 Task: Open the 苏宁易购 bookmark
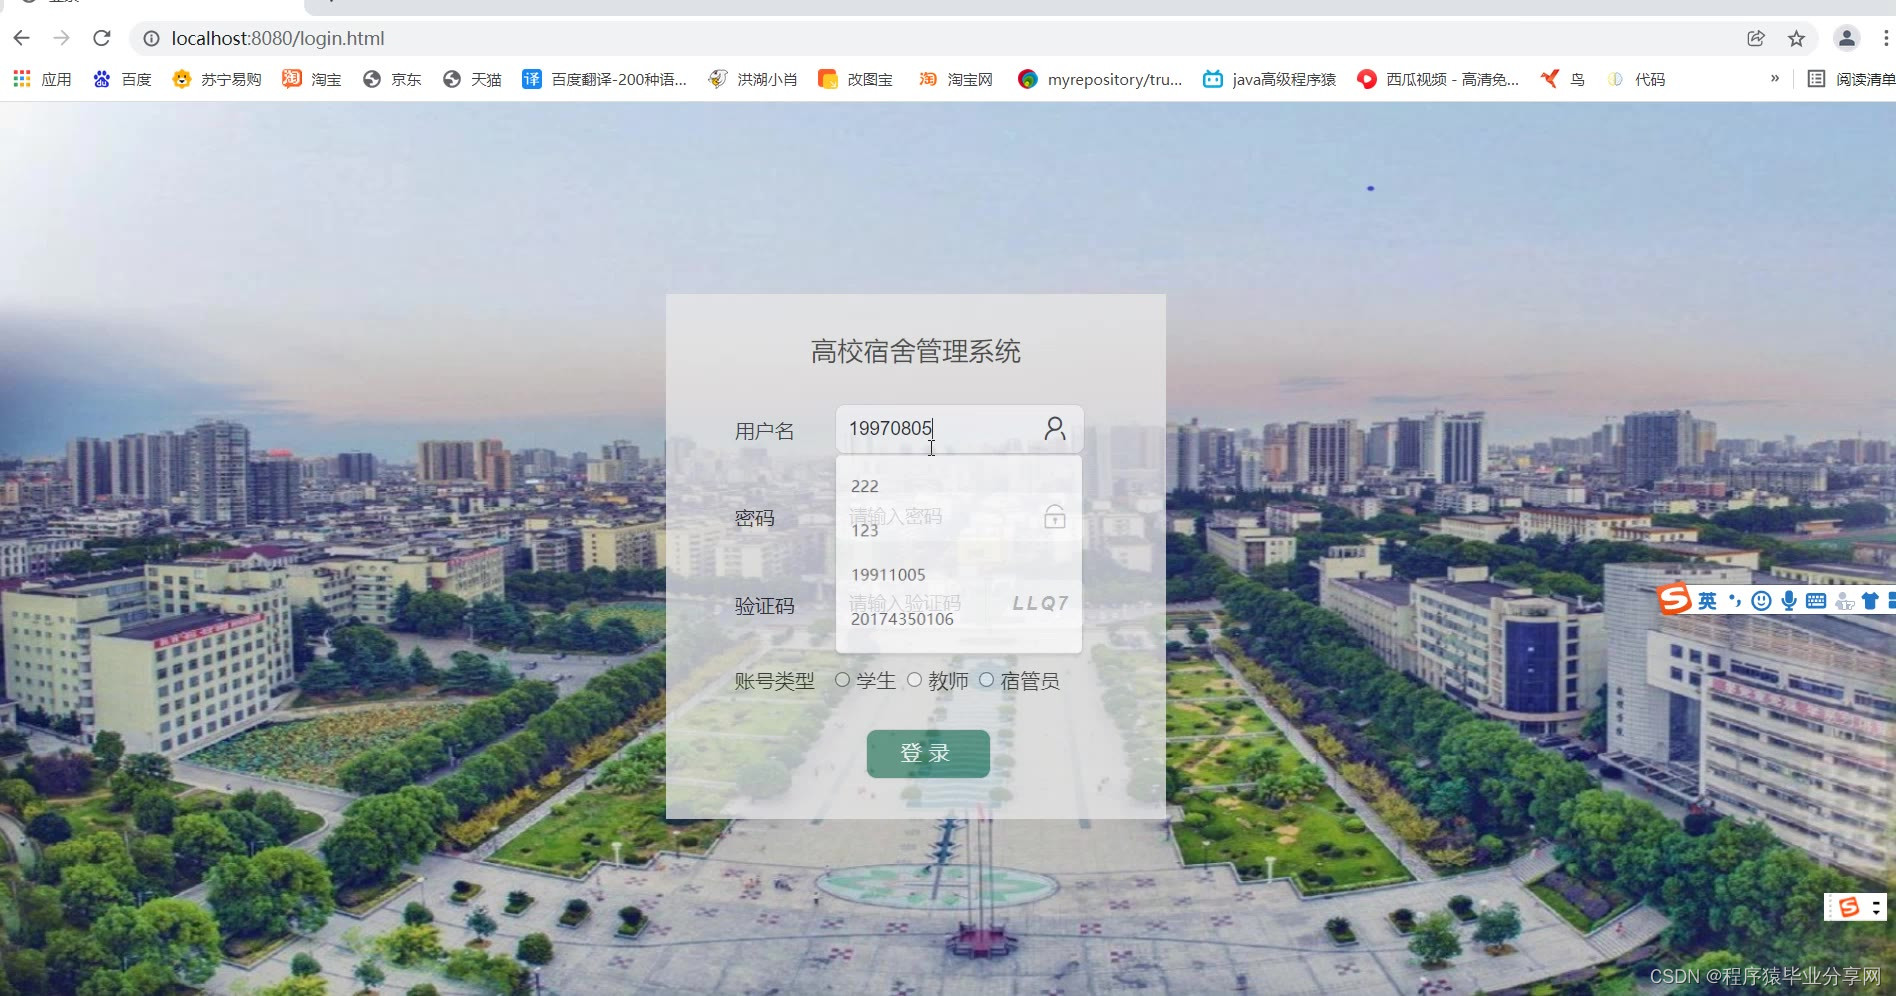pyautogui.click(x=216, y=79)
